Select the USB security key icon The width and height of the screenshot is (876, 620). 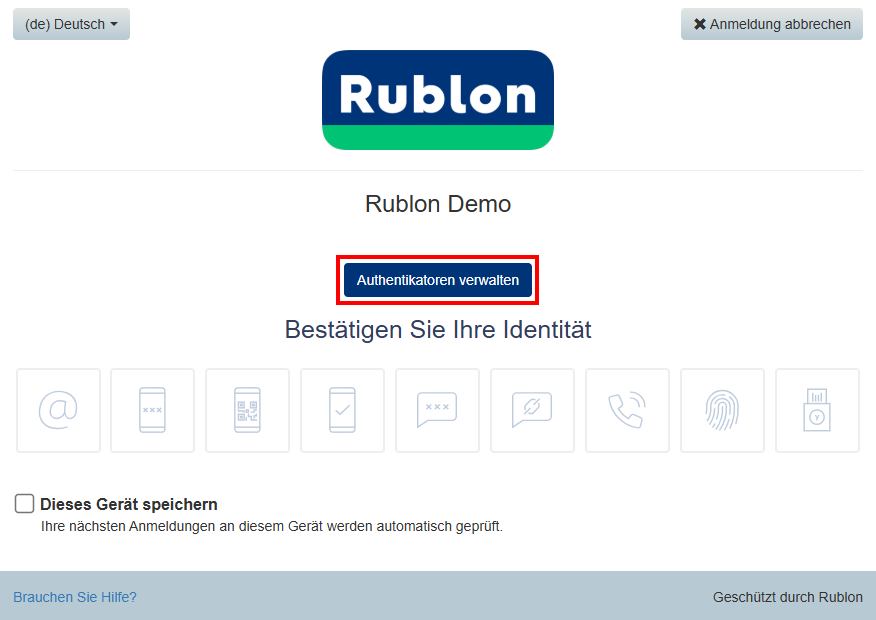point(817,410)
